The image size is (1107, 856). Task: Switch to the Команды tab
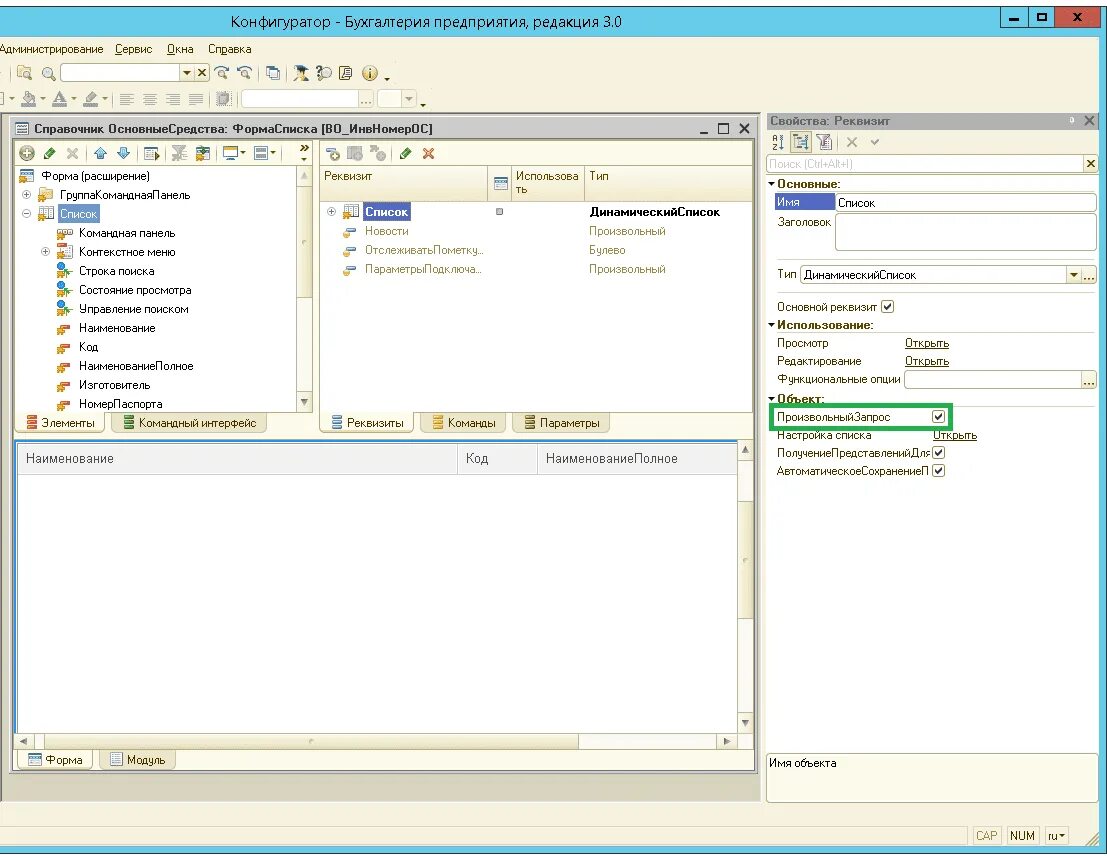[x=463, y=422]
